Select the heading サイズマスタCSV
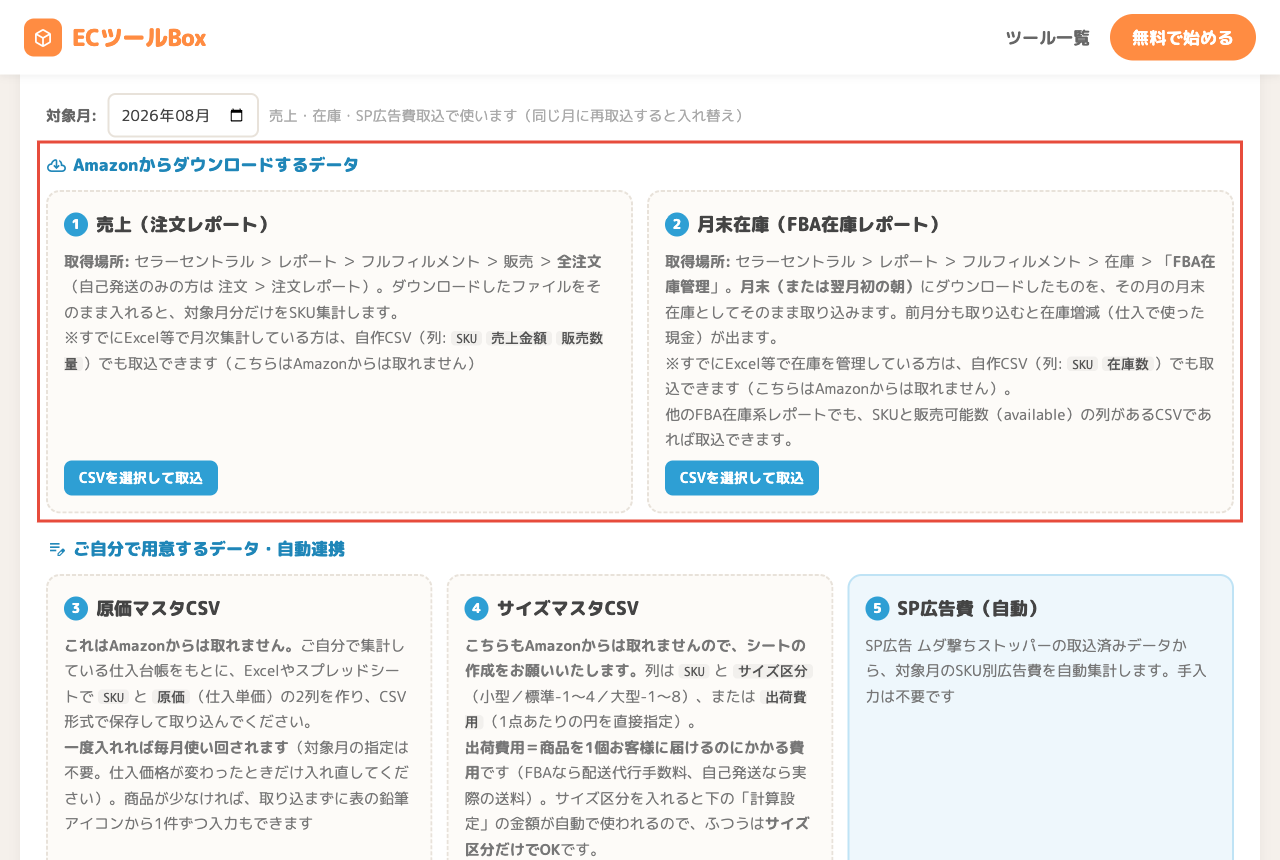 point(567,608)
